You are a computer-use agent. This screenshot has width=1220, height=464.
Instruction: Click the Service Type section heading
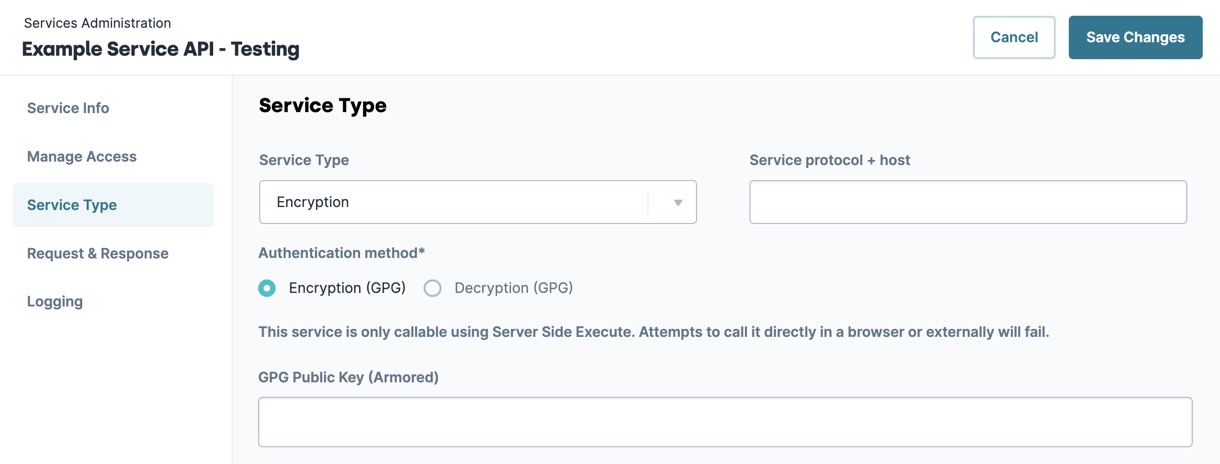click(323, 105)
